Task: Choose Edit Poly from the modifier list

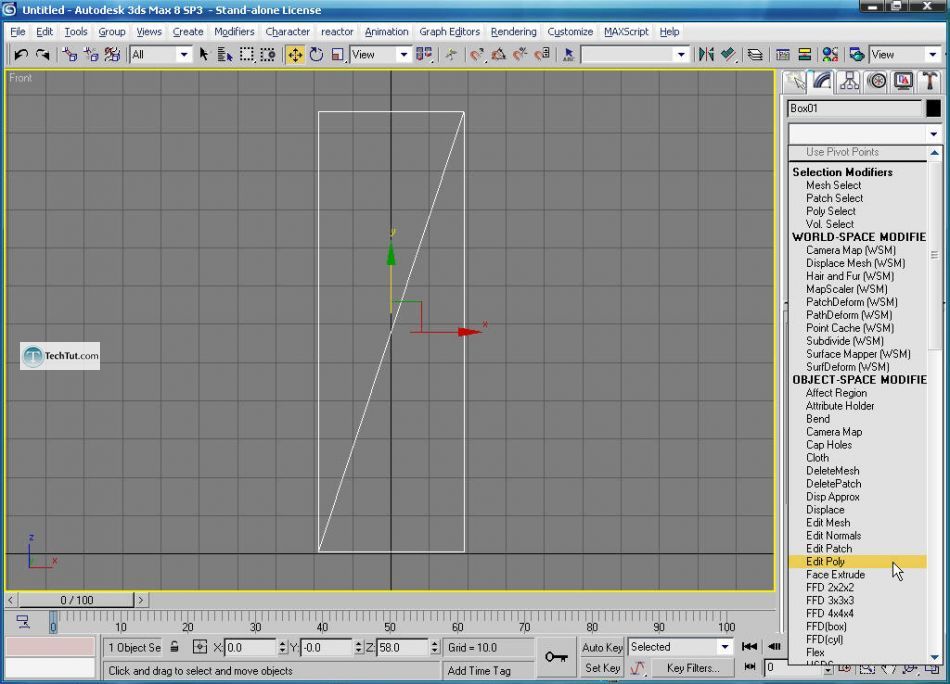Action: point(857,562)
